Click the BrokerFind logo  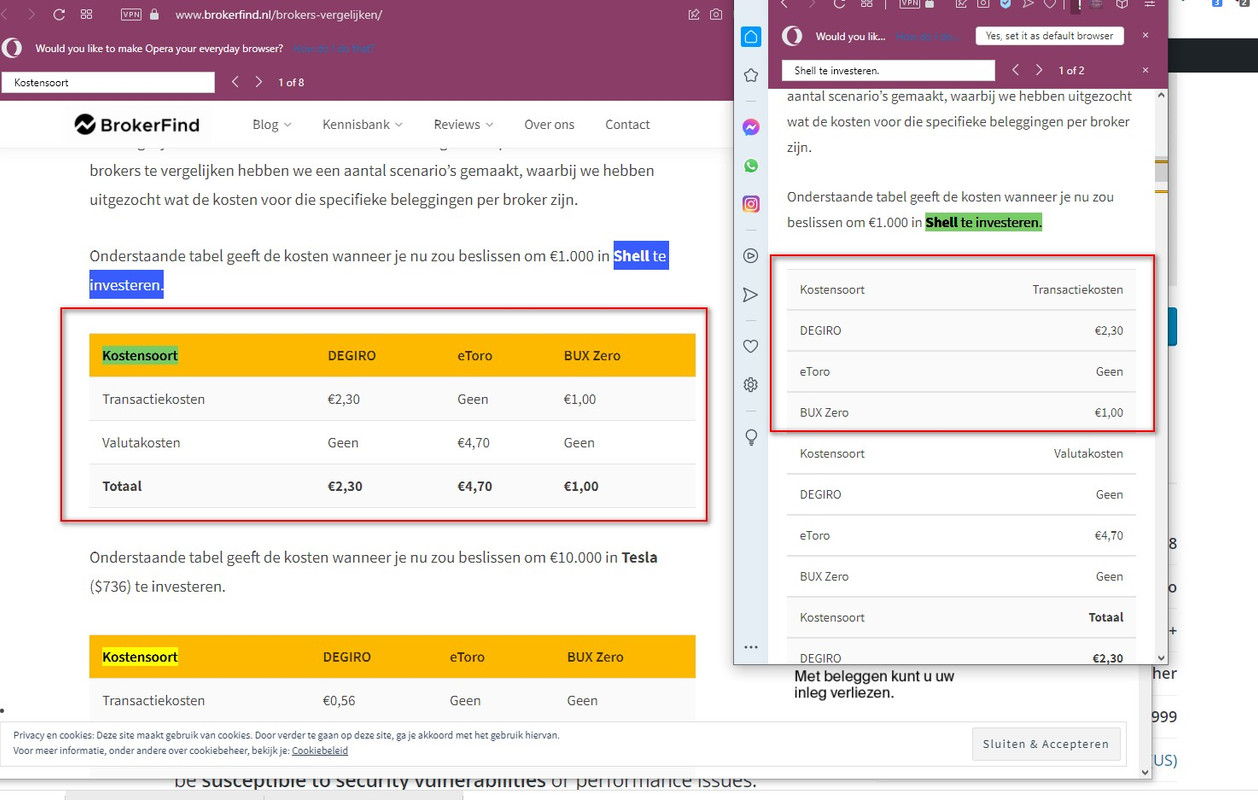[137, 124]
